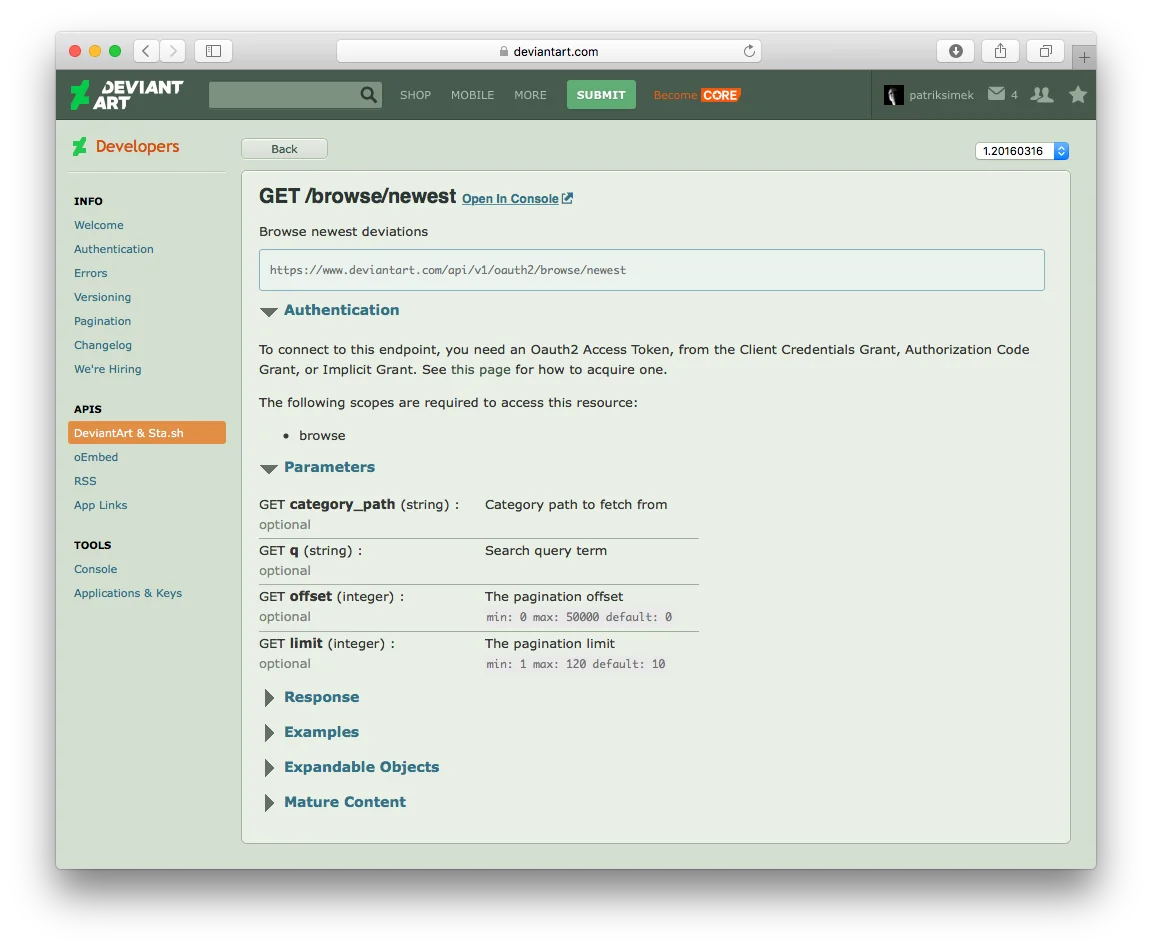Open the Changelog sidebar link
Image resolution: width=1152 pixels, height=949 pixels.
pyautogui.click(x=103, y=345)
